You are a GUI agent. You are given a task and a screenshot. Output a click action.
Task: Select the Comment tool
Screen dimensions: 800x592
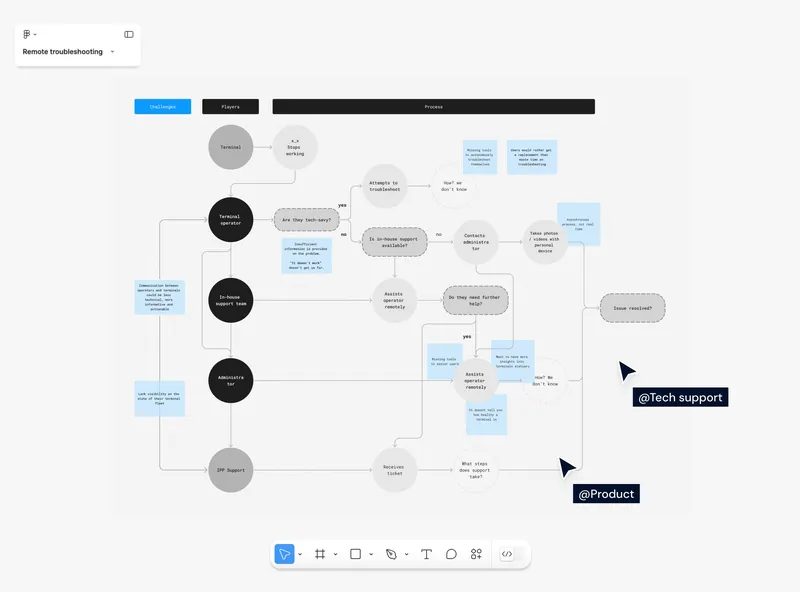(451, 554)
